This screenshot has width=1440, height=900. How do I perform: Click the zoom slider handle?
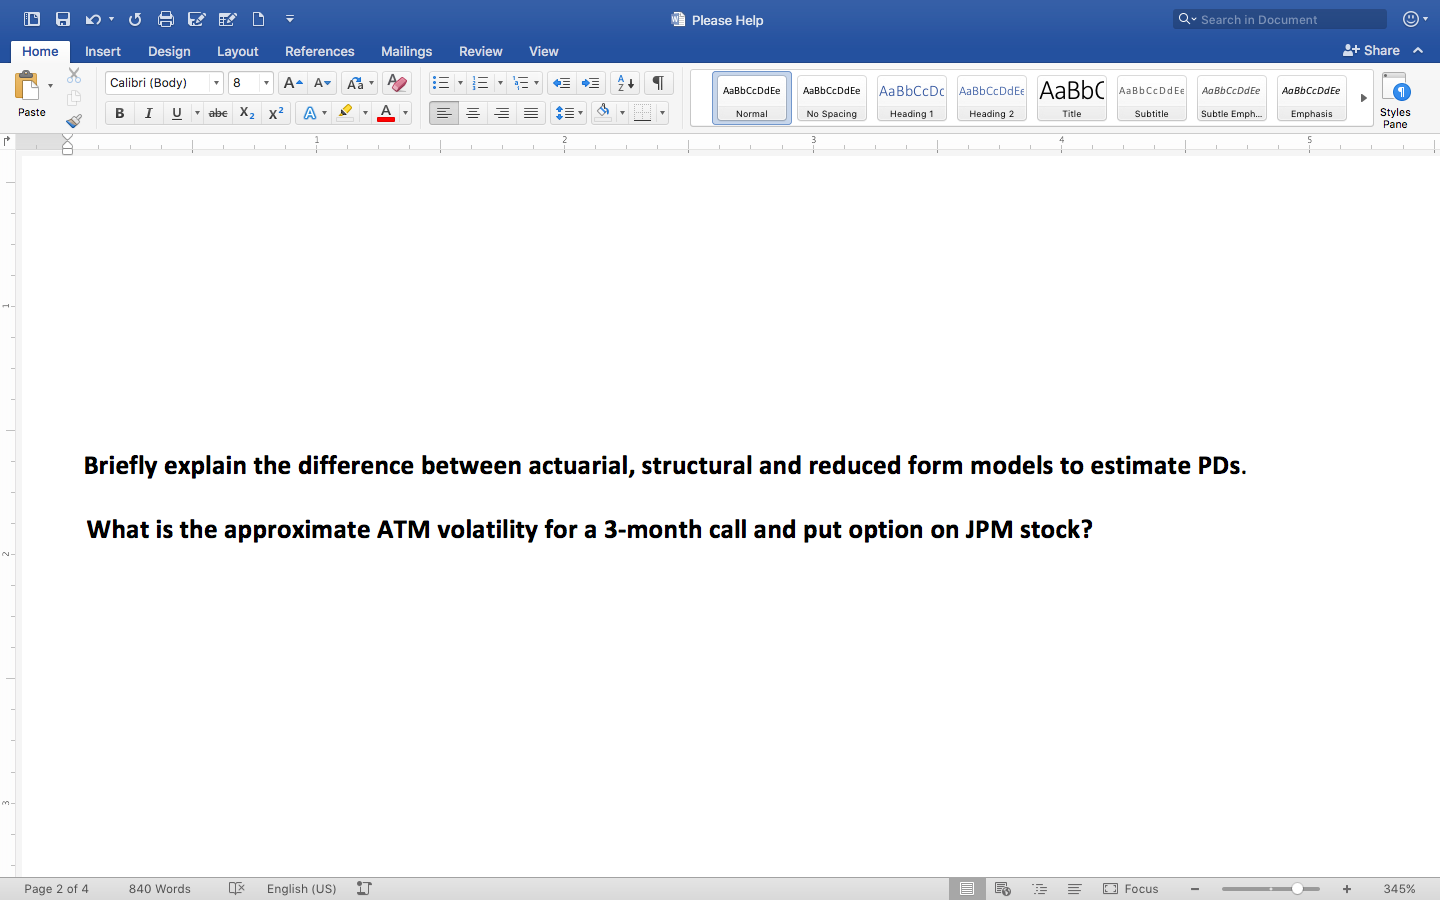1297,888
